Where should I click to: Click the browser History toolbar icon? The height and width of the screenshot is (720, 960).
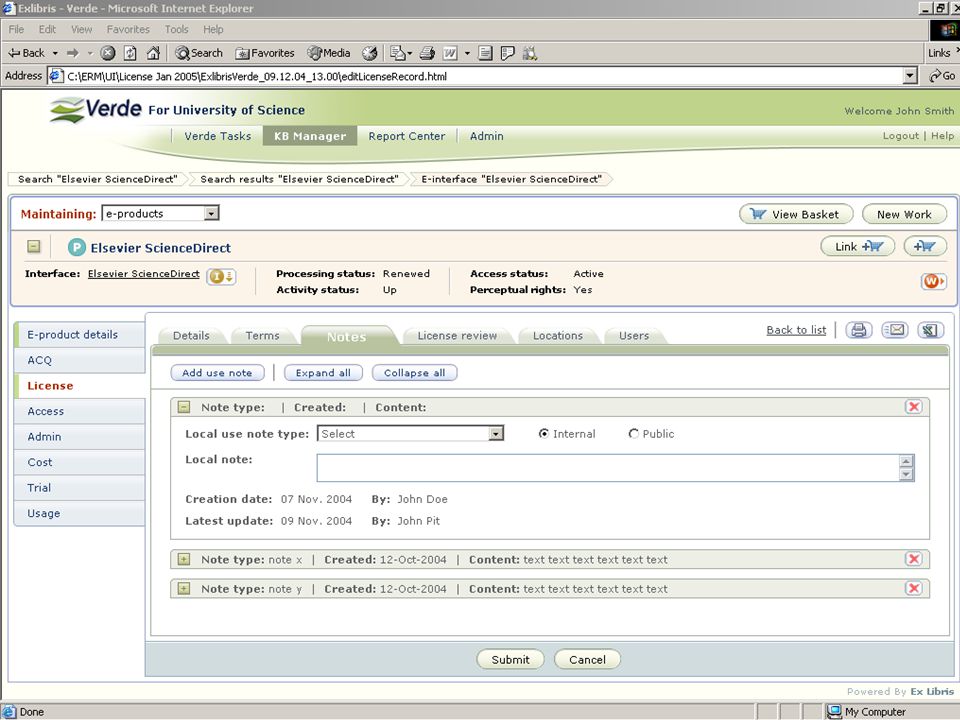pyautogui.click(x=370, y=53)
